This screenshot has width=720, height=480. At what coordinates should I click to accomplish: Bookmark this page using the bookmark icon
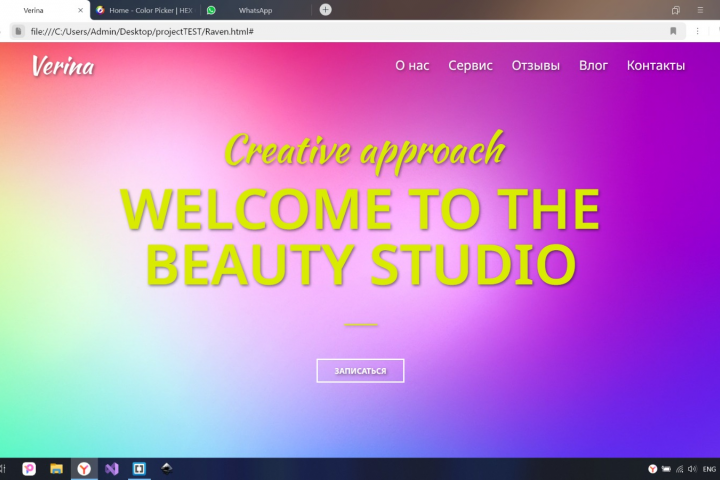coord(673,31)
